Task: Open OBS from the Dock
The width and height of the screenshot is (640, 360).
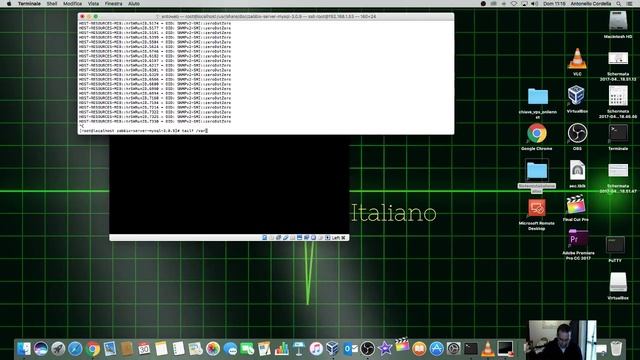Action: 367,349
